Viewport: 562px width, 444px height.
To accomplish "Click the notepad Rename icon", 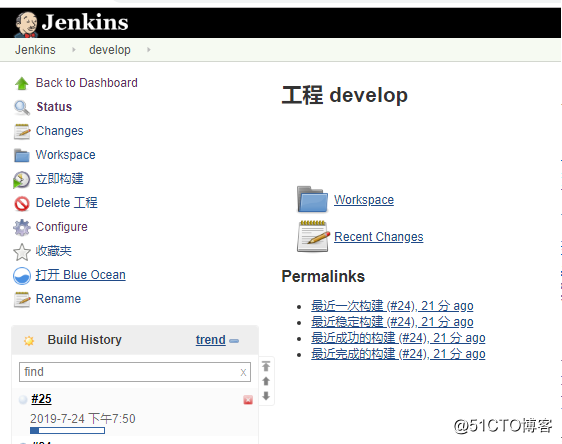I will point(22,300).
